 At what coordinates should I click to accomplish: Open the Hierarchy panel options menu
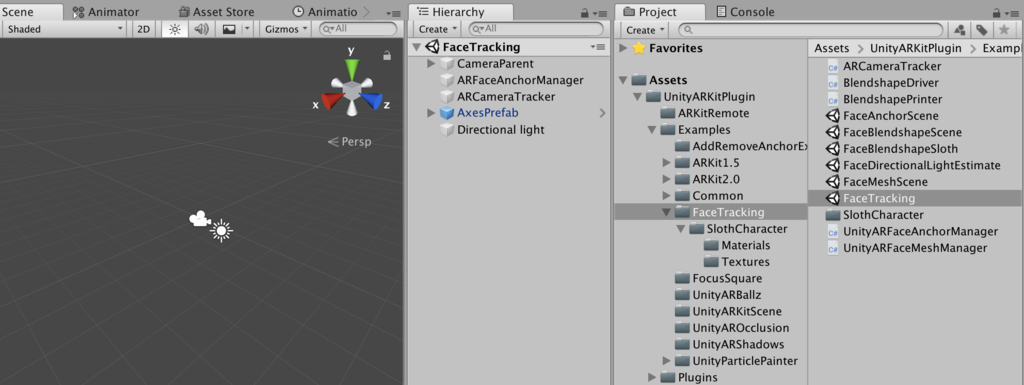coord(599,13)
